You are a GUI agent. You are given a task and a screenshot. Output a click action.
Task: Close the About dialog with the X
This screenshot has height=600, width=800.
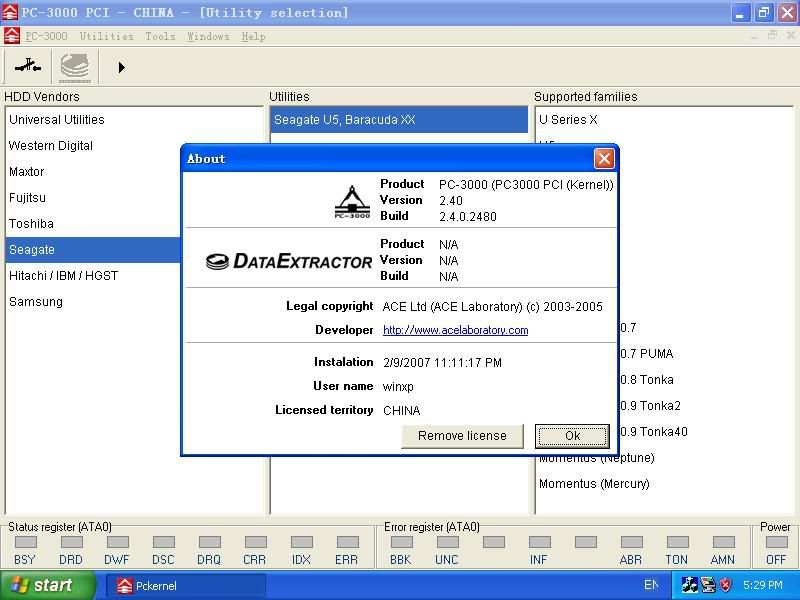click(x=604, y=159)
